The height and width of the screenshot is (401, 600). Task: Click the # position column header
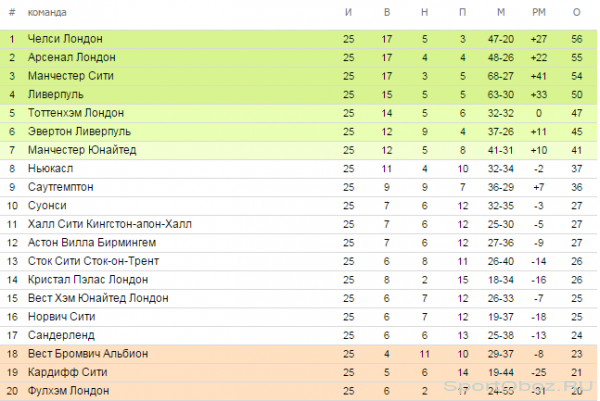(x=12, y=13)
